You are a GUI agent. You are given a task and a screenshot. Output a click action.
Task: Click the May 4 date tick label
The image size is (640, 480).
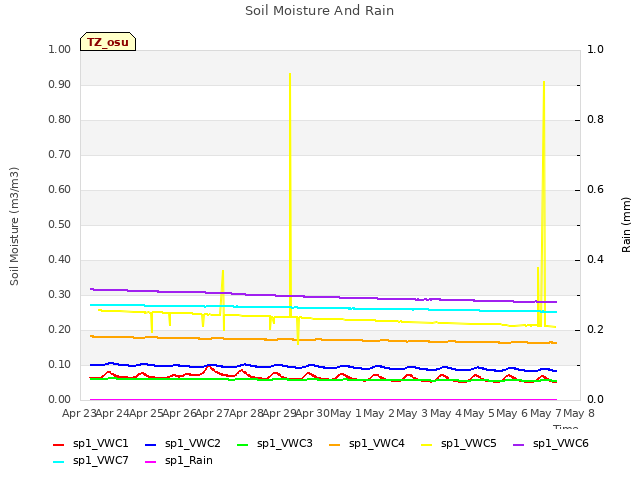[446, 413]
